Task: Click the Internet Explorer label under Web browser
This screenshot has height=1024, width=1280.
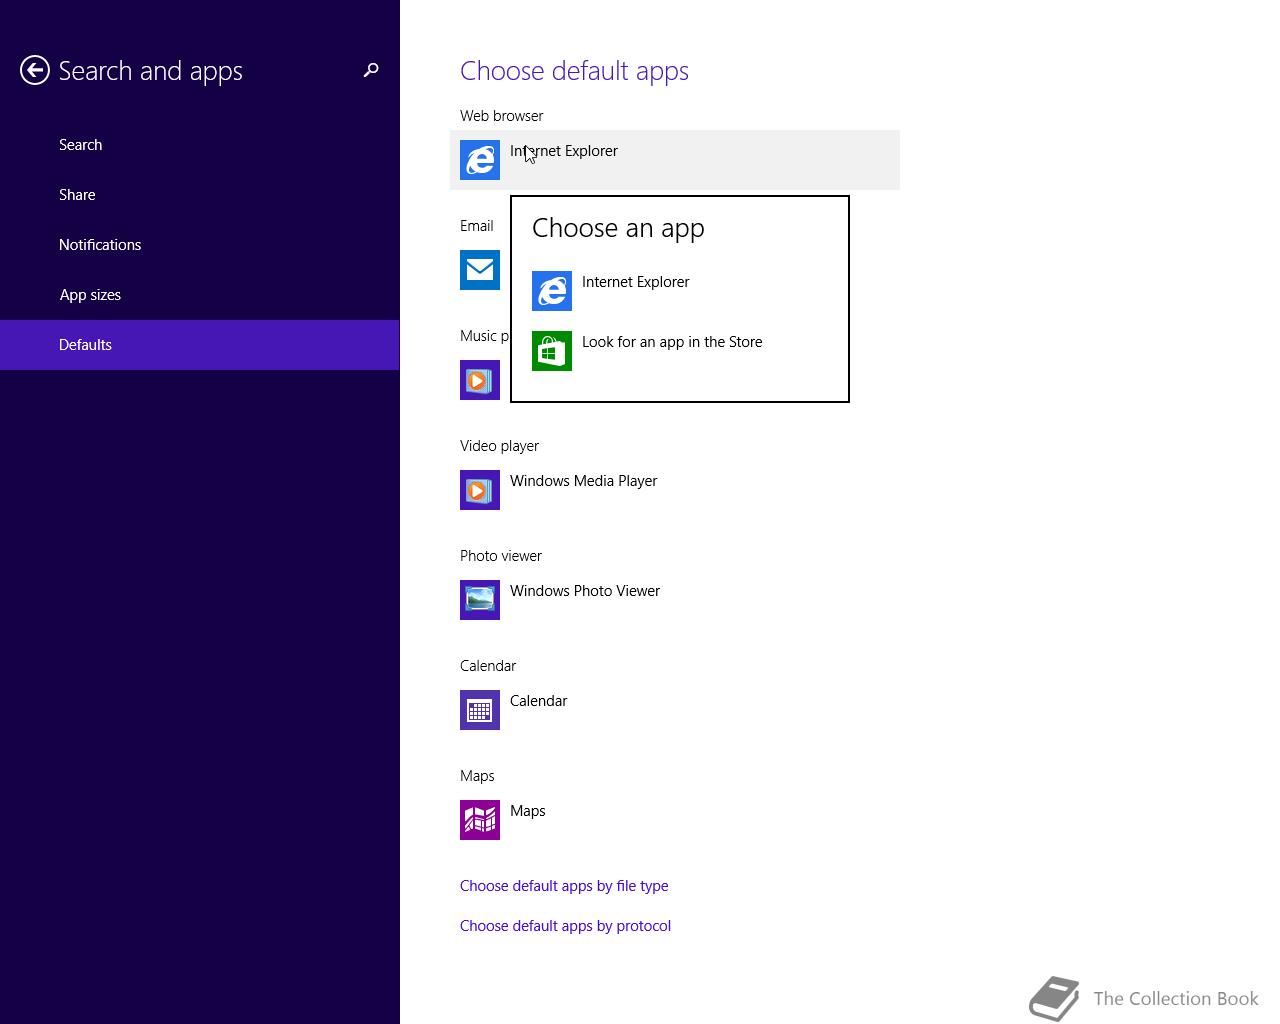Action: (564, 151)
